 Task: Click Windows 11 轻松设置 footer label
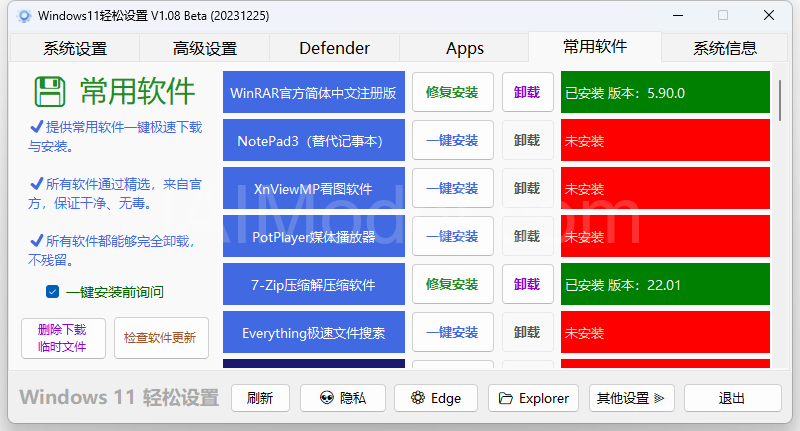tap(119, 398)
